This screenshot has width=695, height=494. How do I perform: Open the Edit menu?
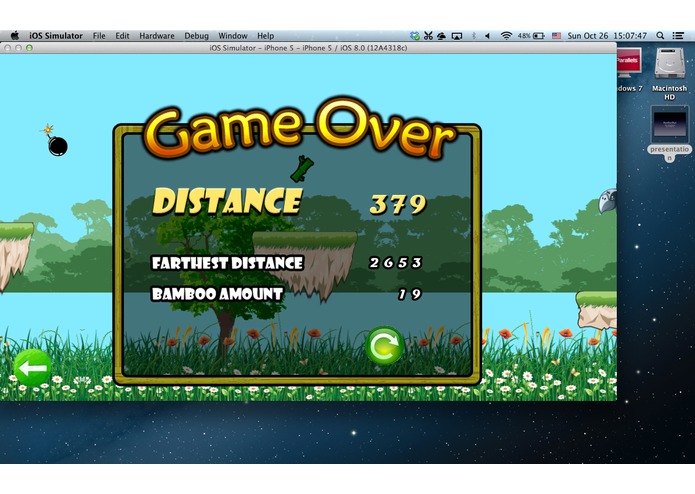[122, 36]
